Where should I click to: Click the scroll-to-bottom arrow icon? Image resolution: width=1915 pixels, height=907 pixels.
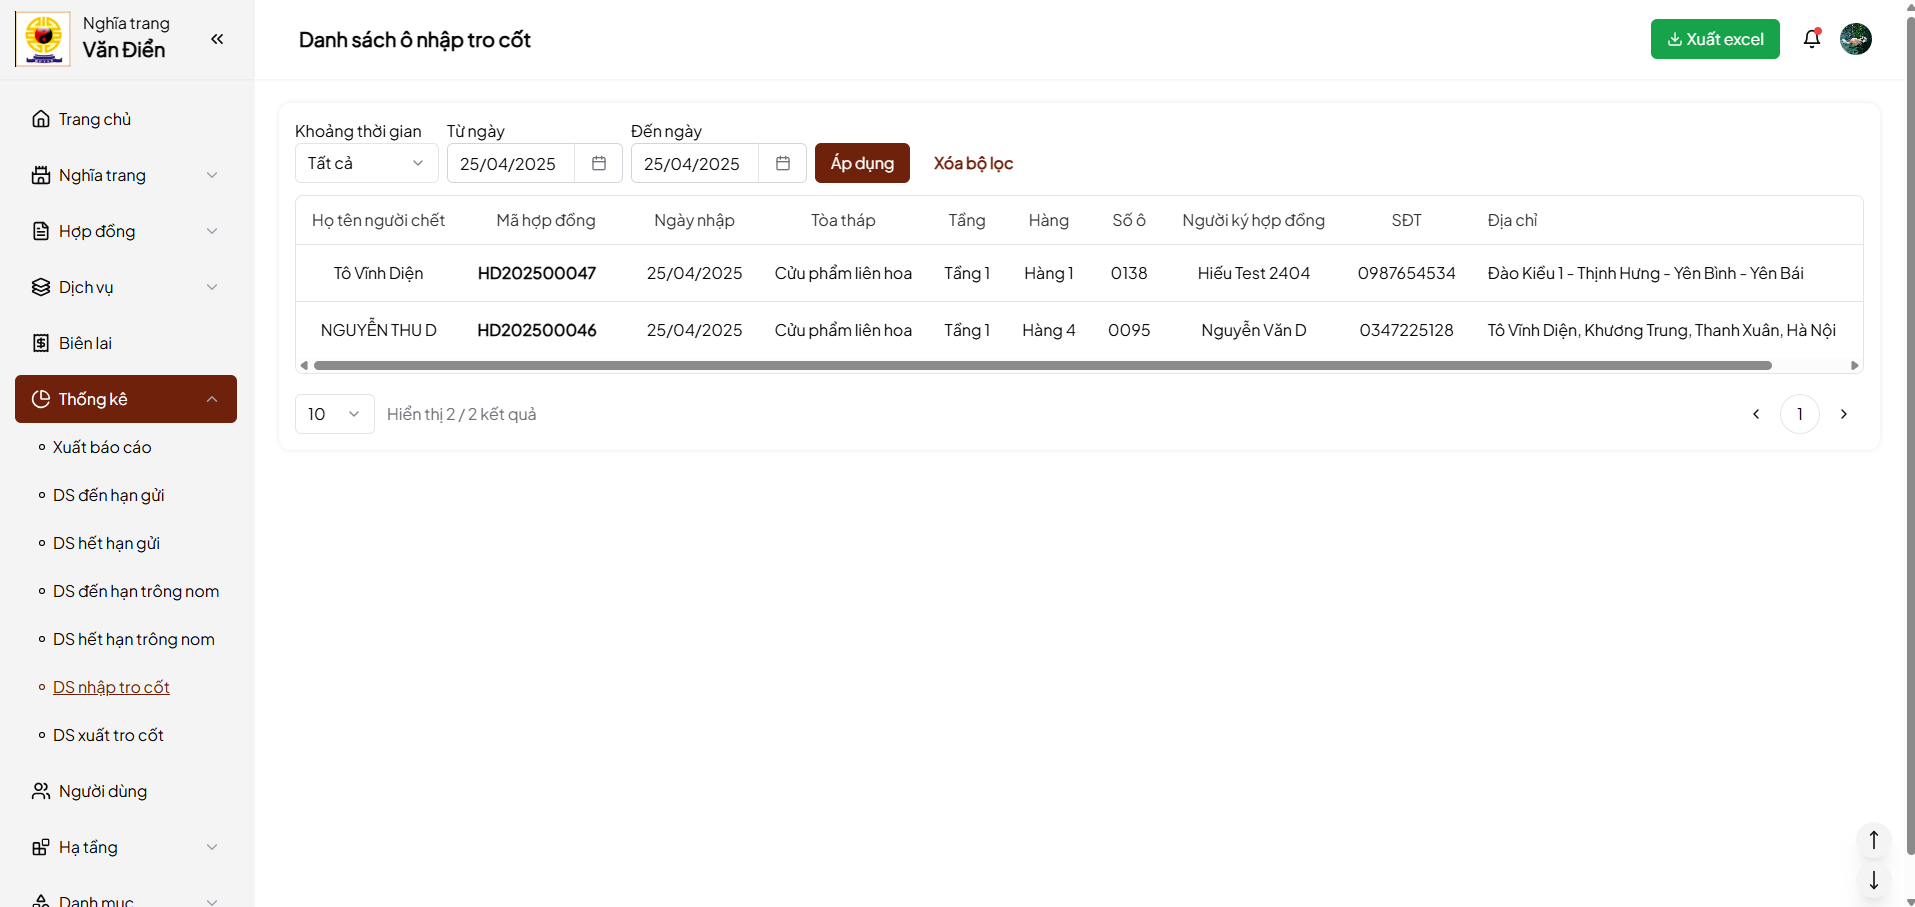click(x=1873, y=880)
